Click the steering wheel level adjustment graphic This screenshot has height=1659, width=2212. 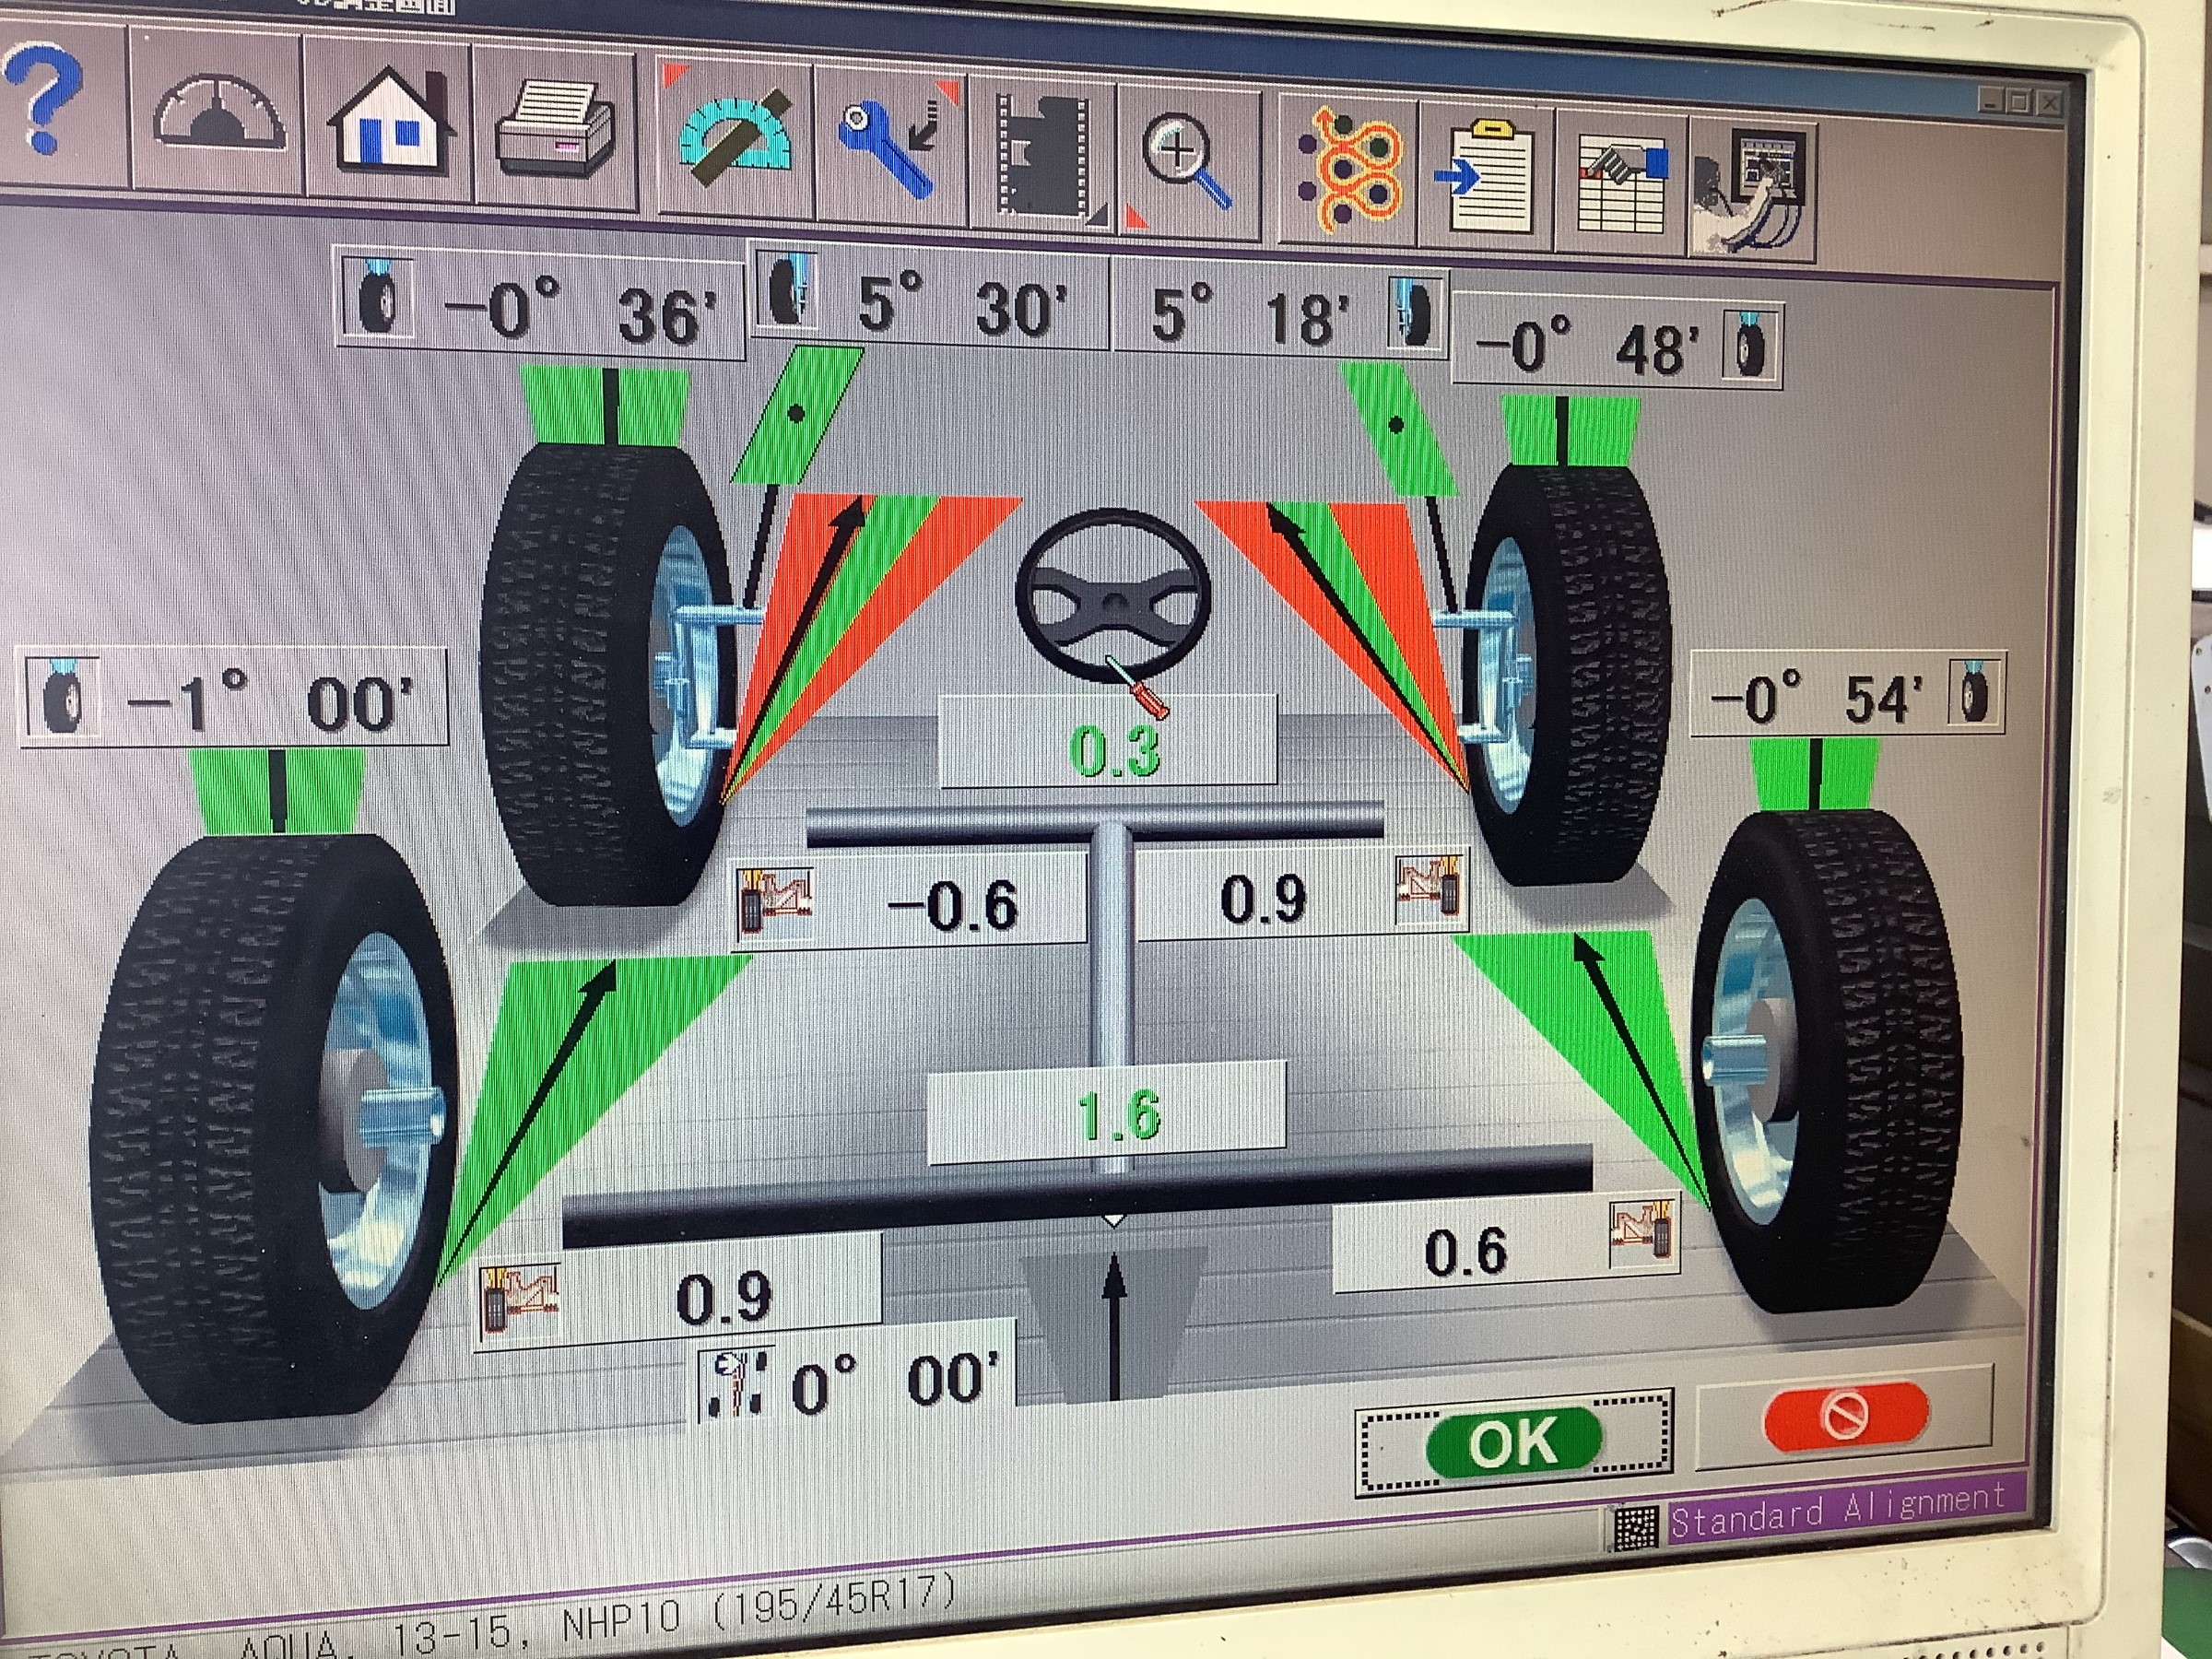point(1112,600)
